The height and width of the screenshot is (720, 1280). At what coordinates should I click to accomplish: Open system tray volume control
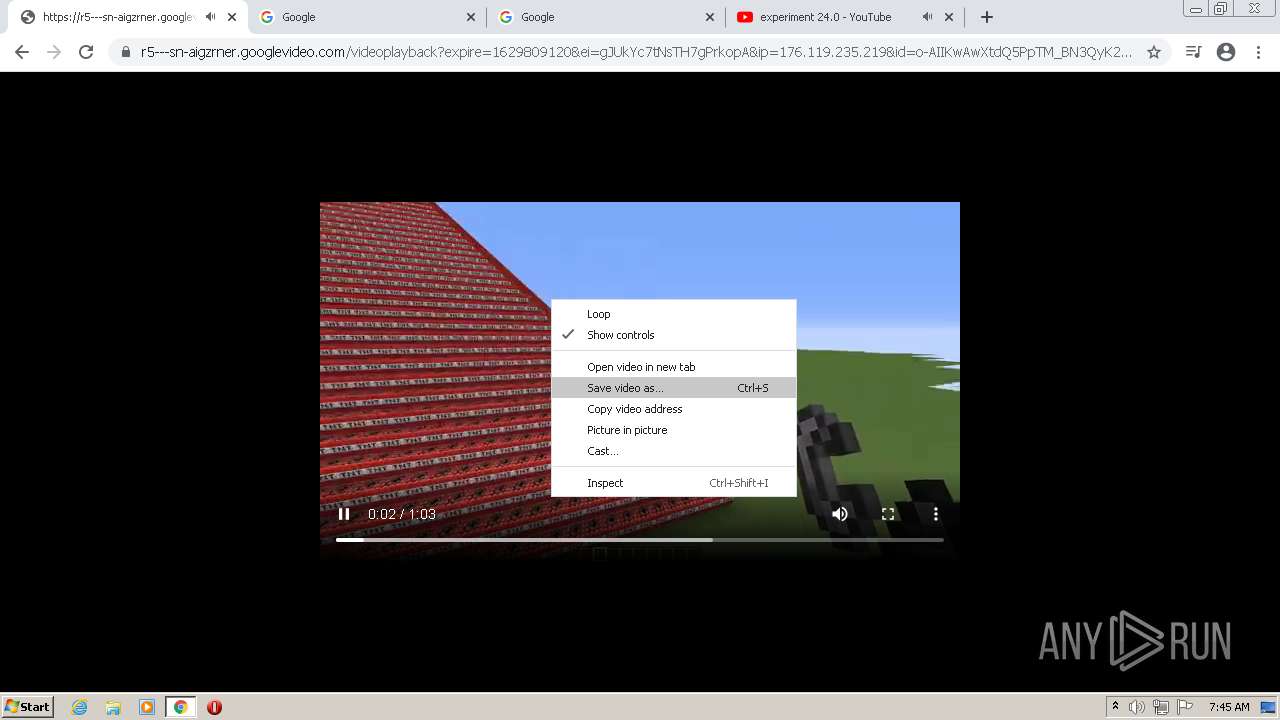1137,707
